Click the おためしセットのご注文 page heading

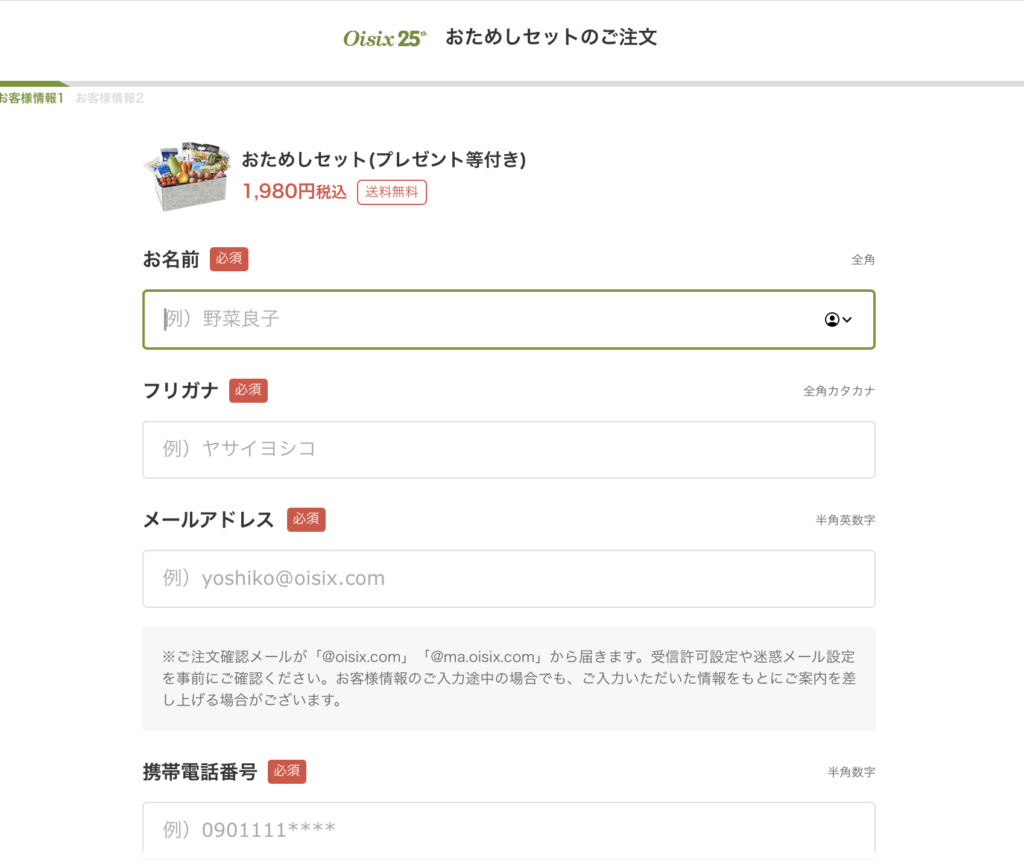(551, 38)
